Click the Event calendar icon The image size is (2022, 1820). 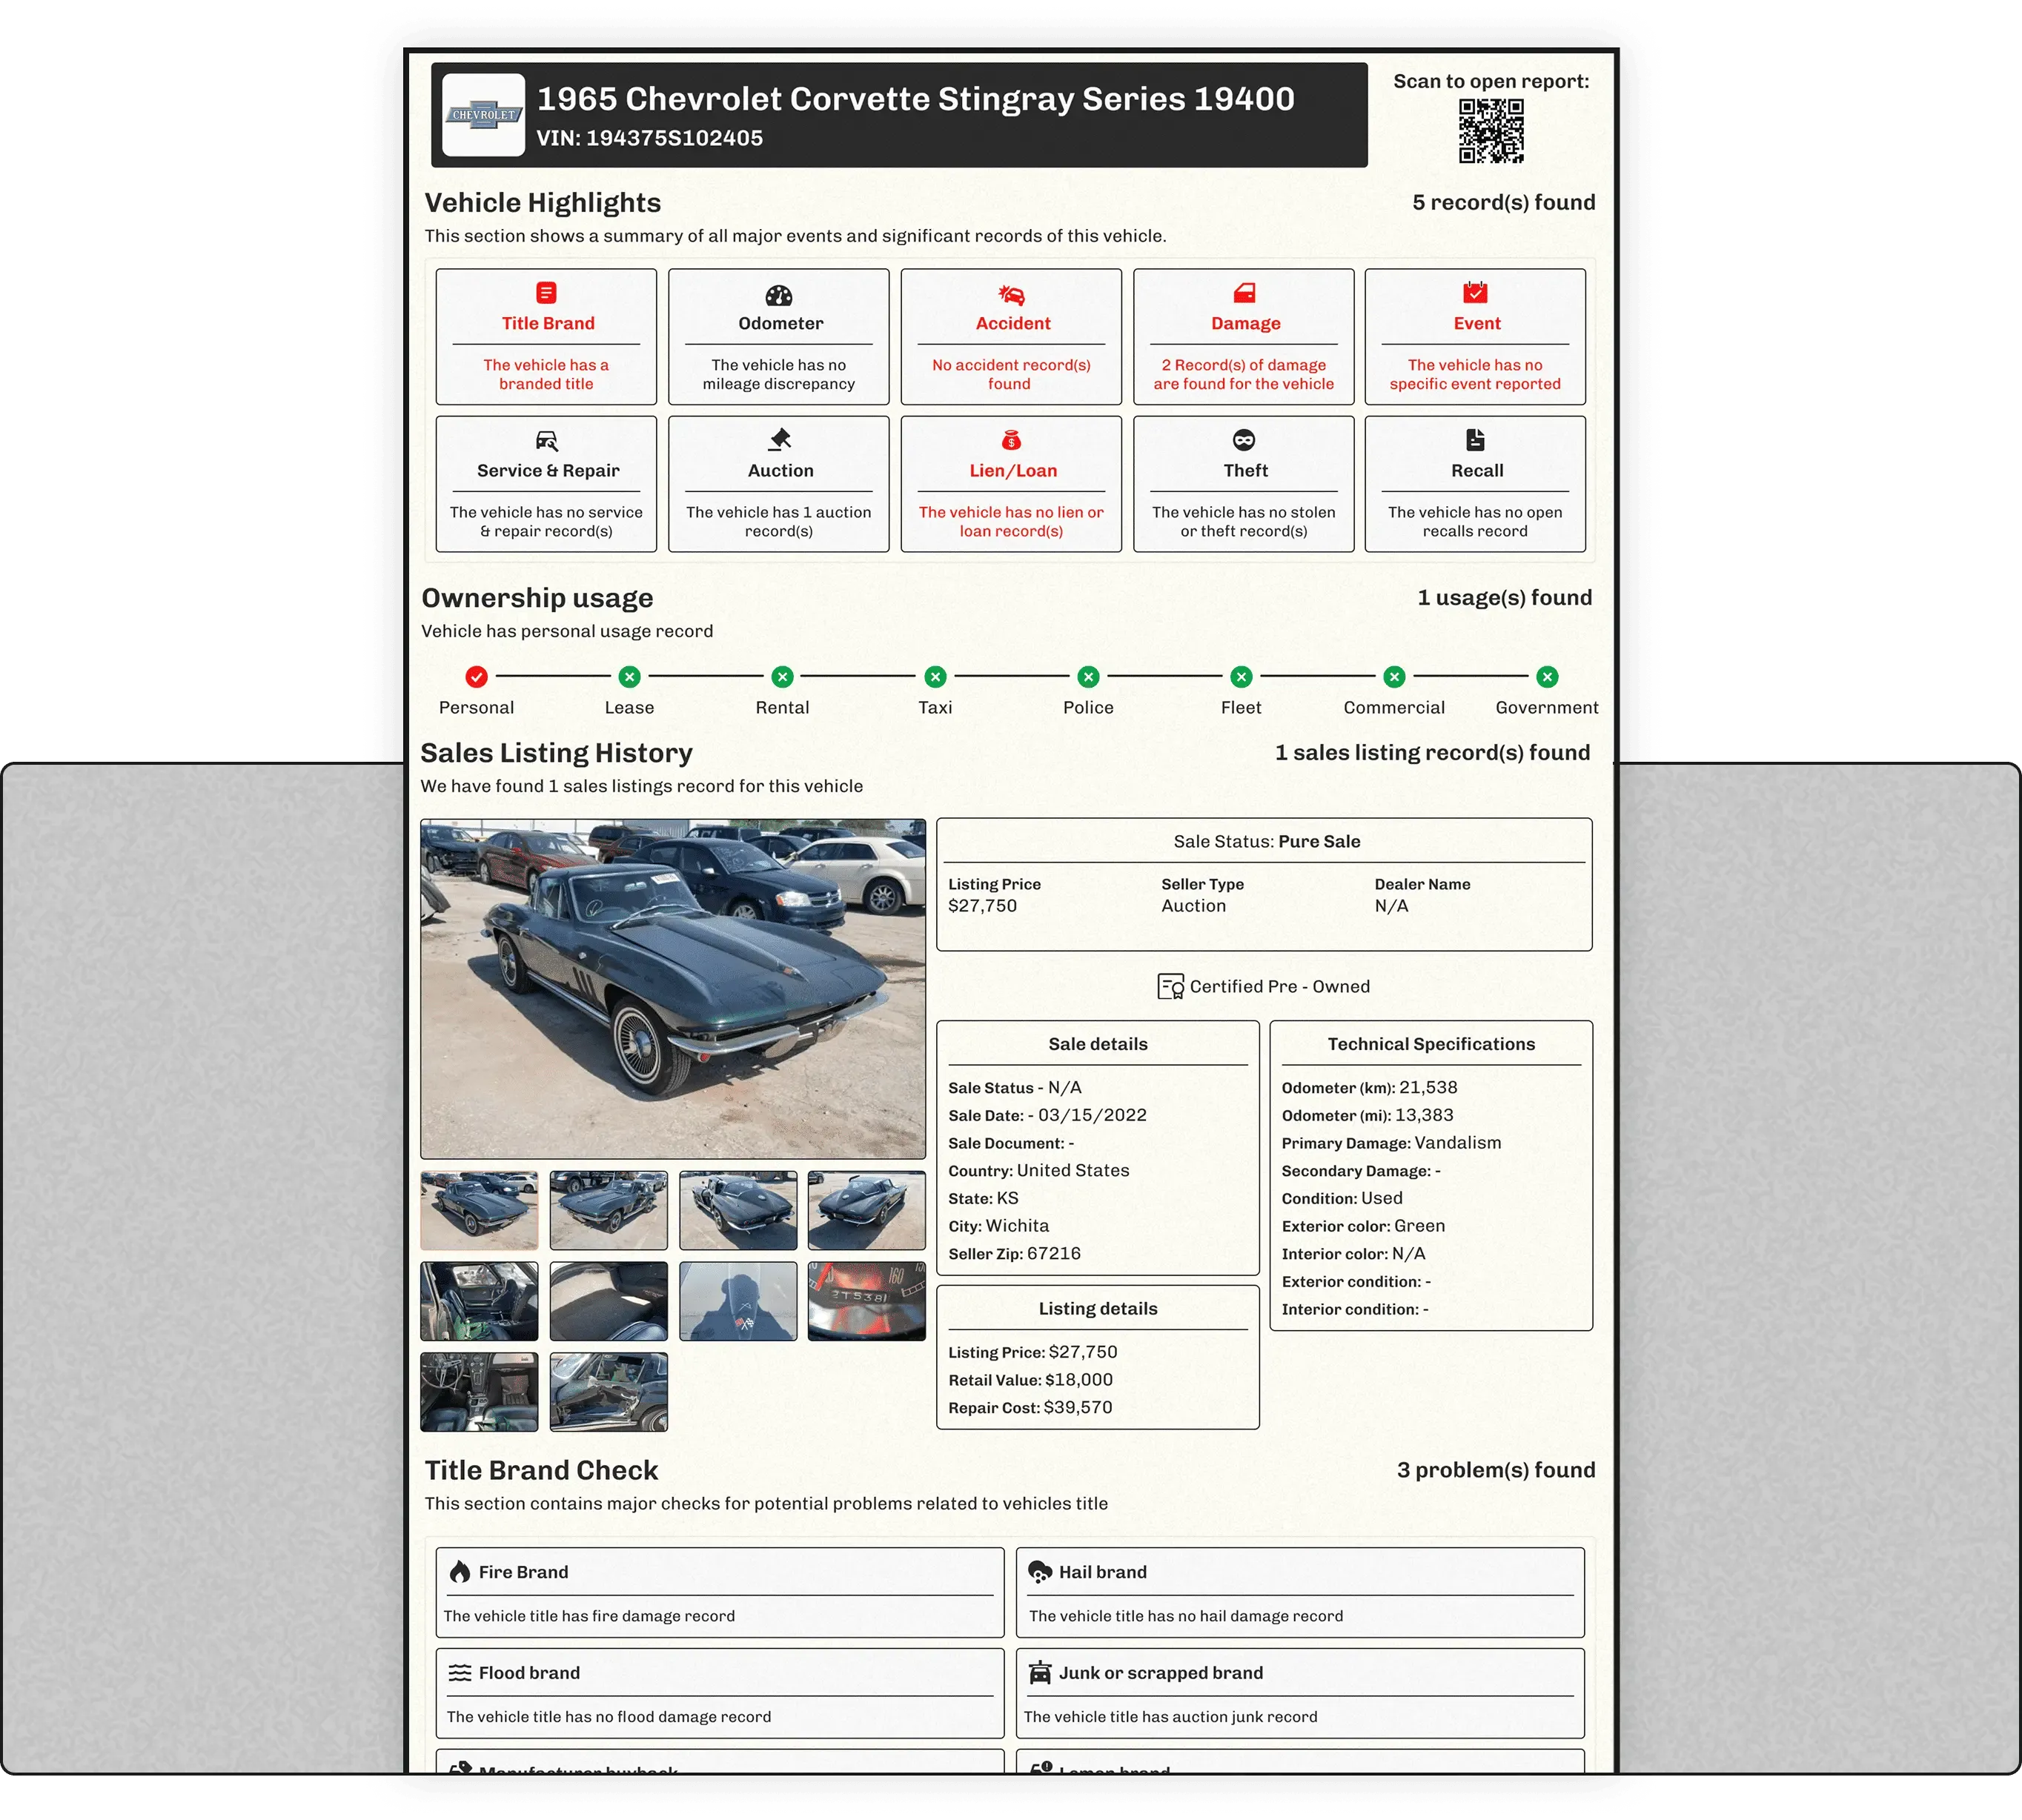tap(1475, 293)
